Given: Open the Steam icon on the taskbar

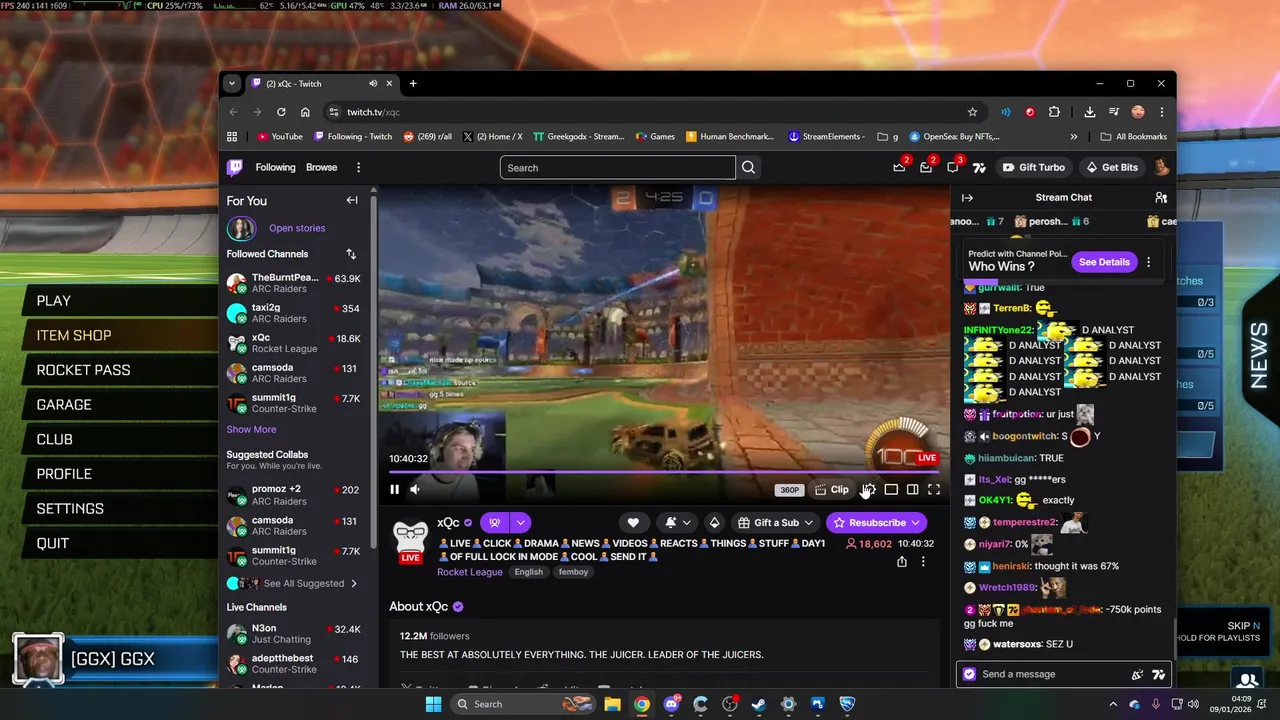Looking at the screenshot, I should [x=759, y=704].
